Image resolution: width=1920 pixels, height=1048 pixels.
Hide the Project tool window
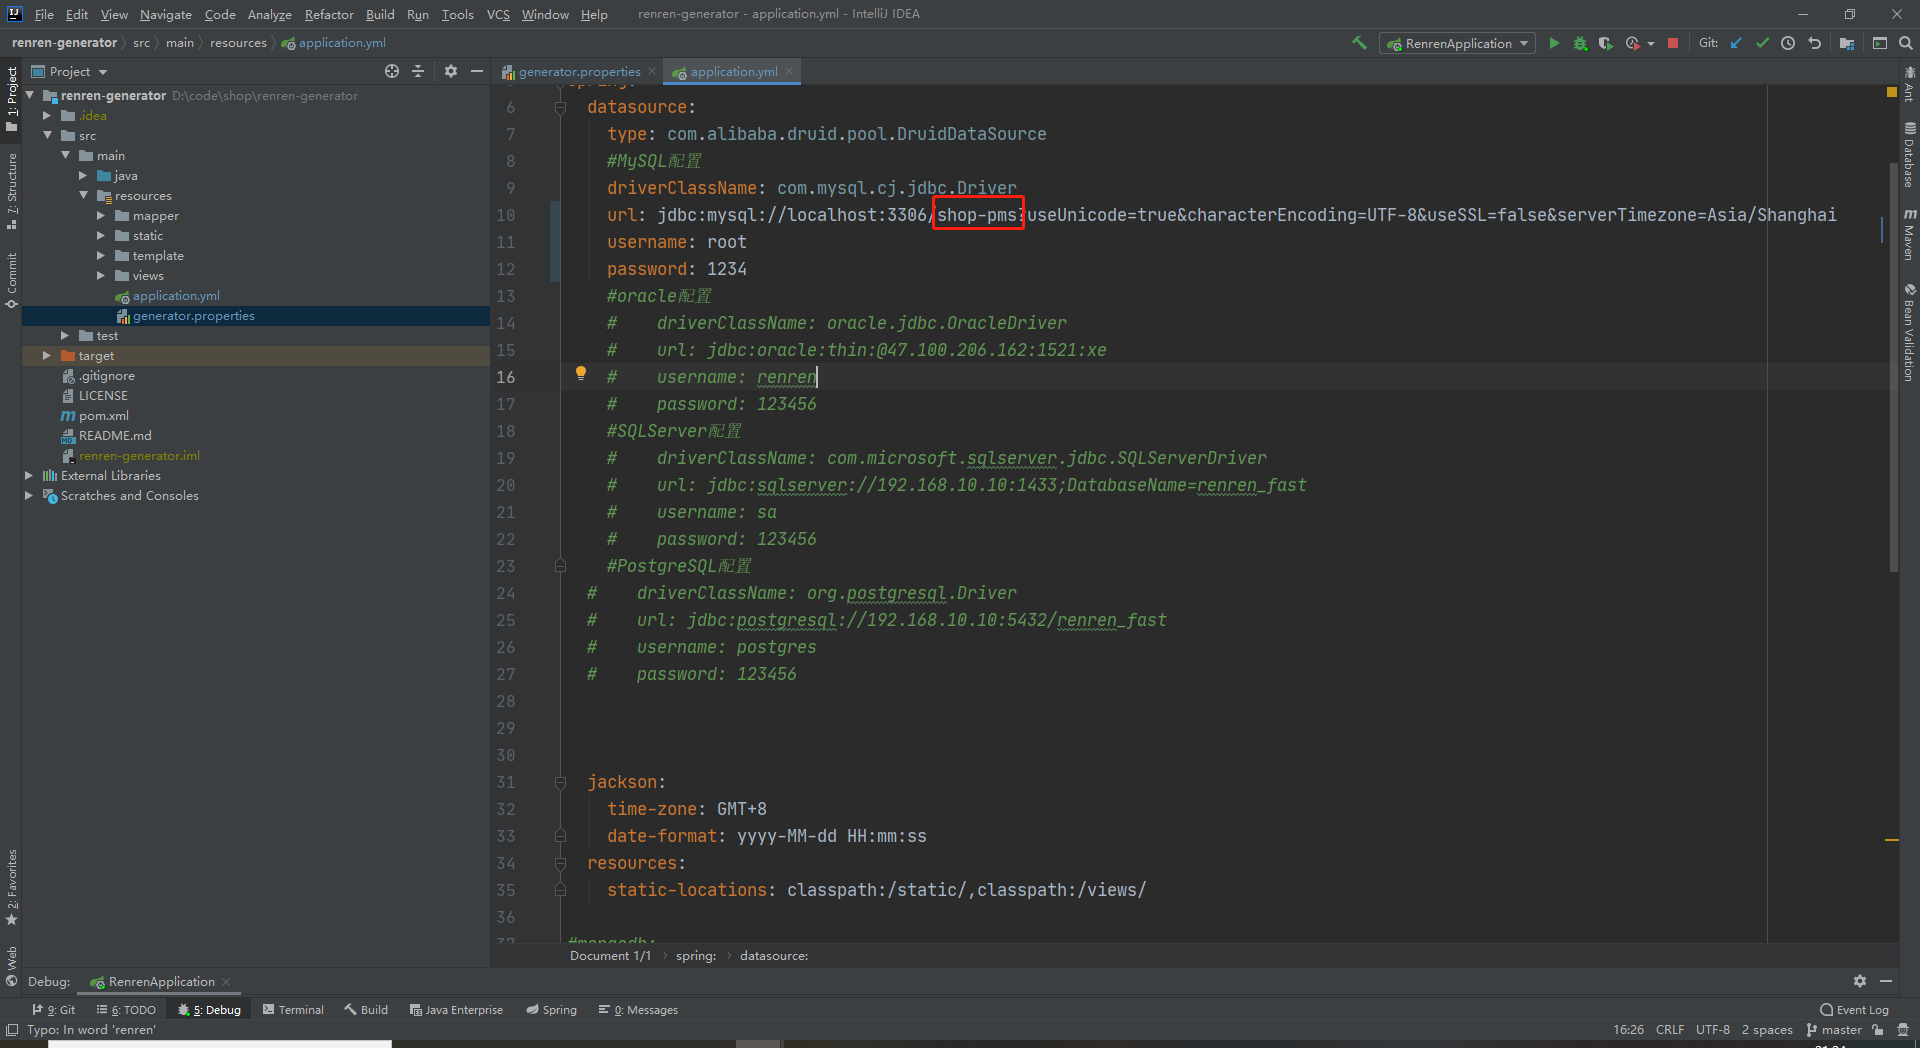pyautogui.click(x=477, y=71)
